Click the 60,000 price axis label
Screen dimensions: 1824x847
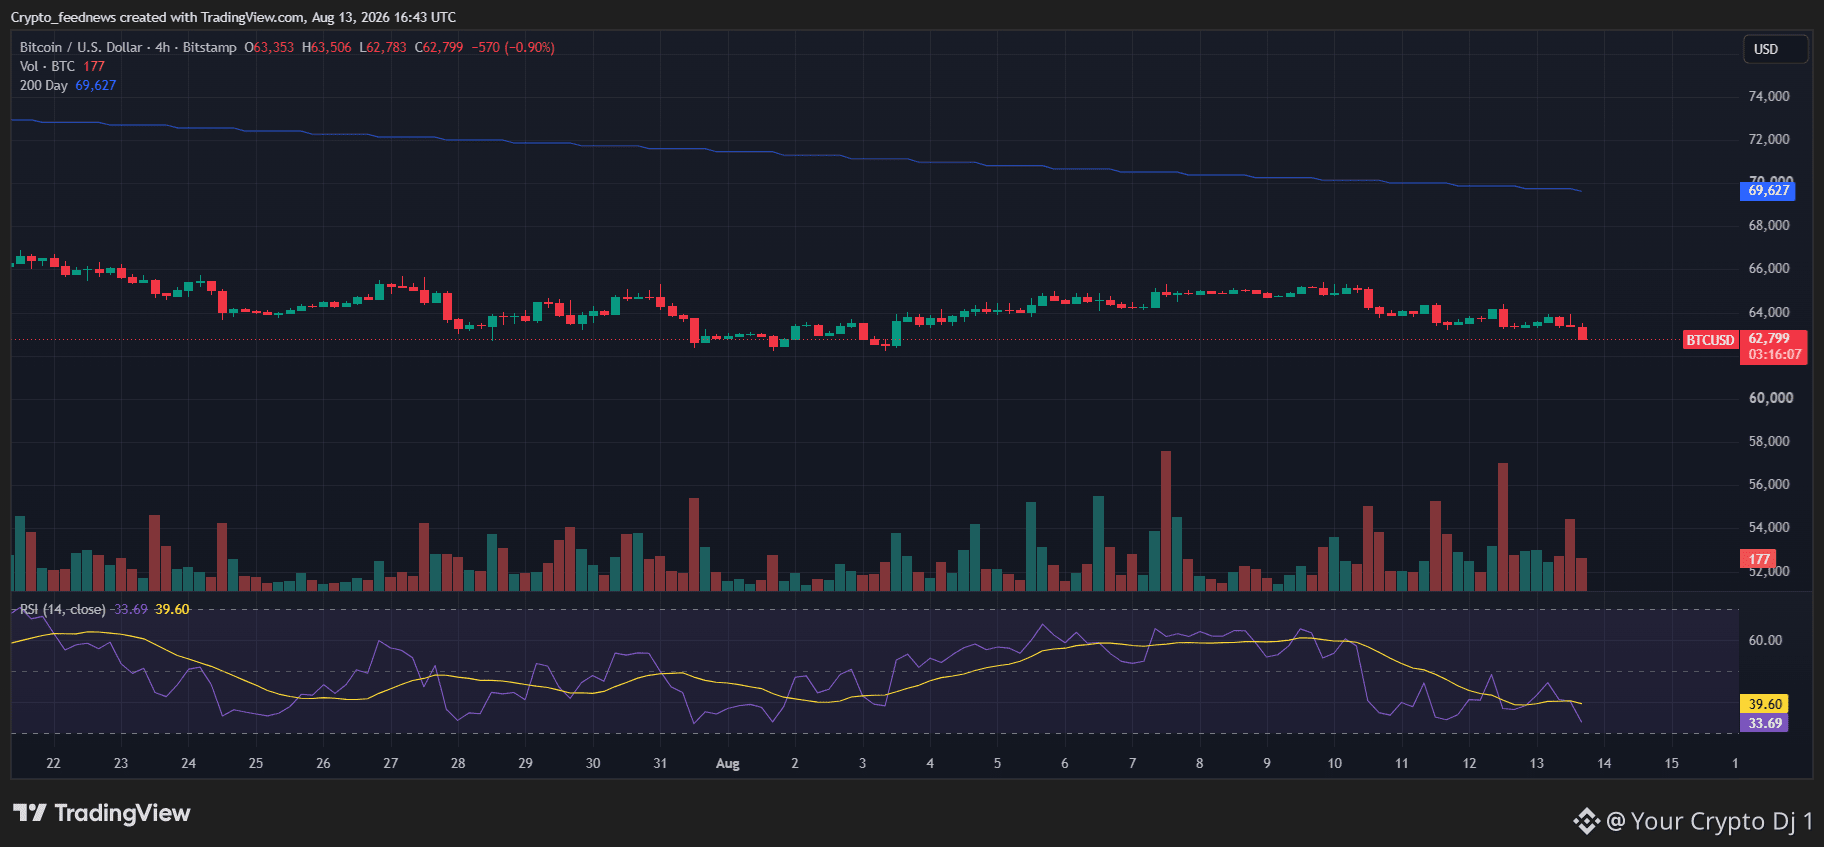pos(1770,398)
